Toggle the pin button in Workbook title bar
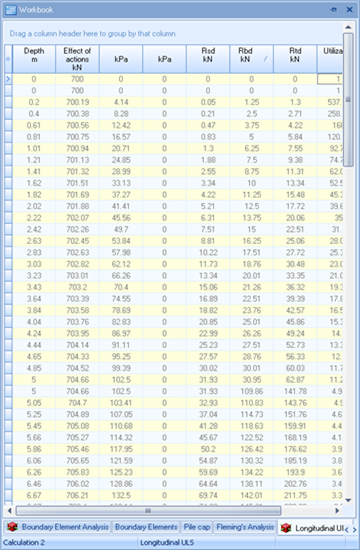Screen dimensions: 360x550 334,9
